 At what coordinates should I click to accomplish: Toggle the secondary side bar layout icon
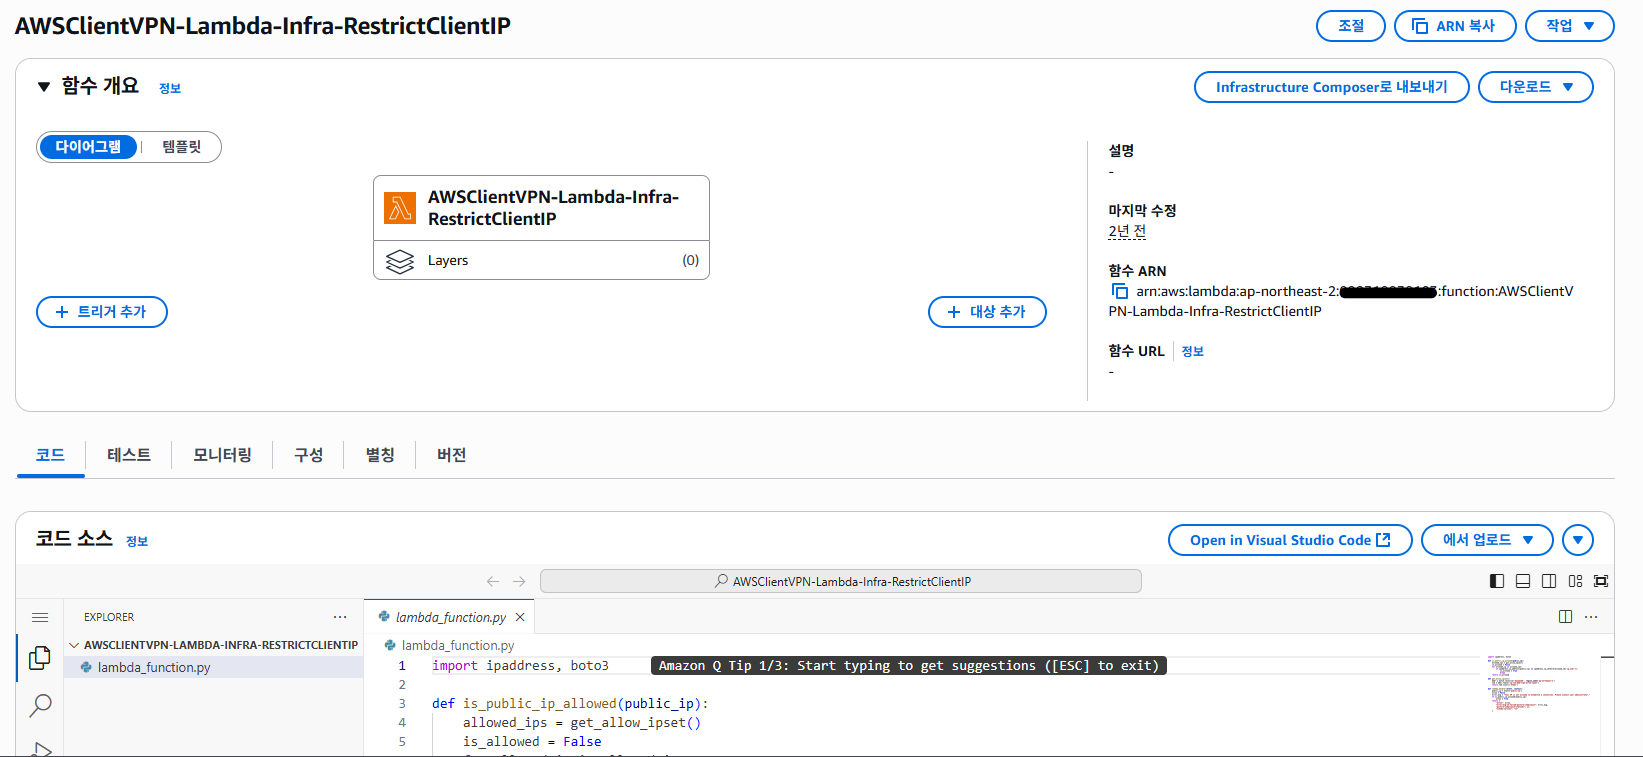[x=1549, y=581]
